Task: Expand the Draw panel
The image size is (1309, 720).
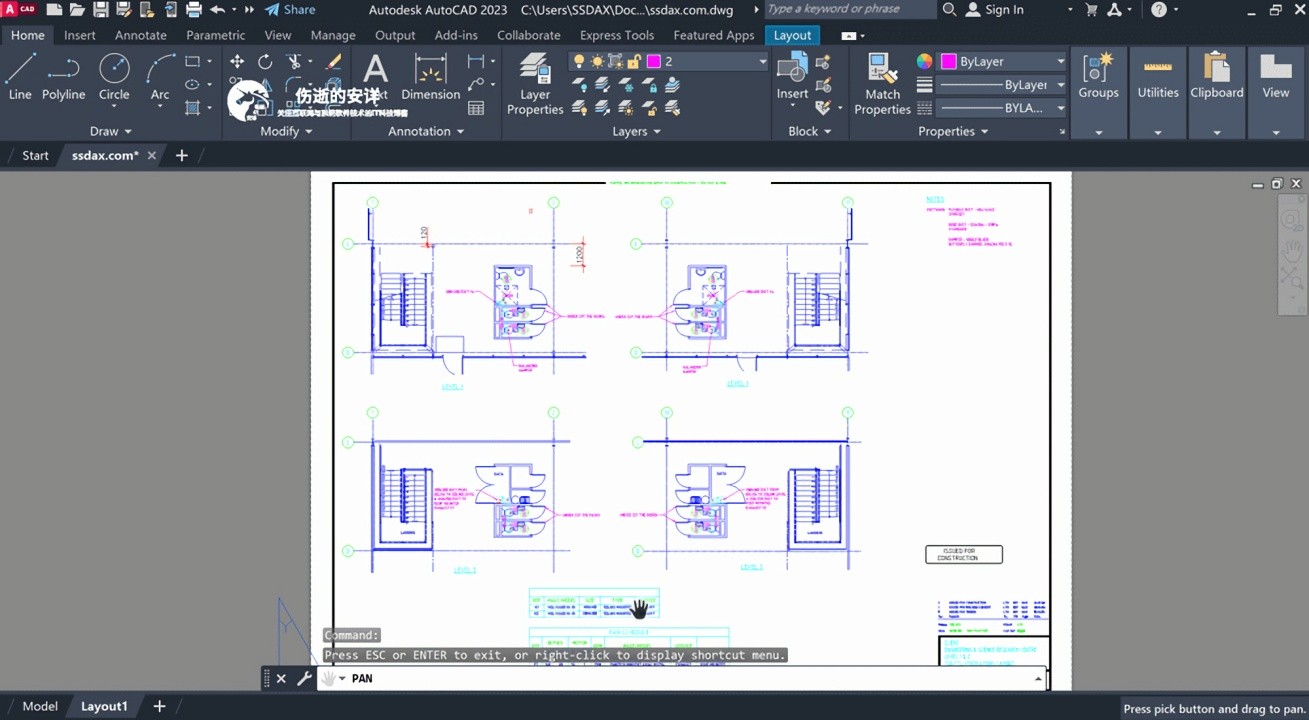Action: (110, 131)
